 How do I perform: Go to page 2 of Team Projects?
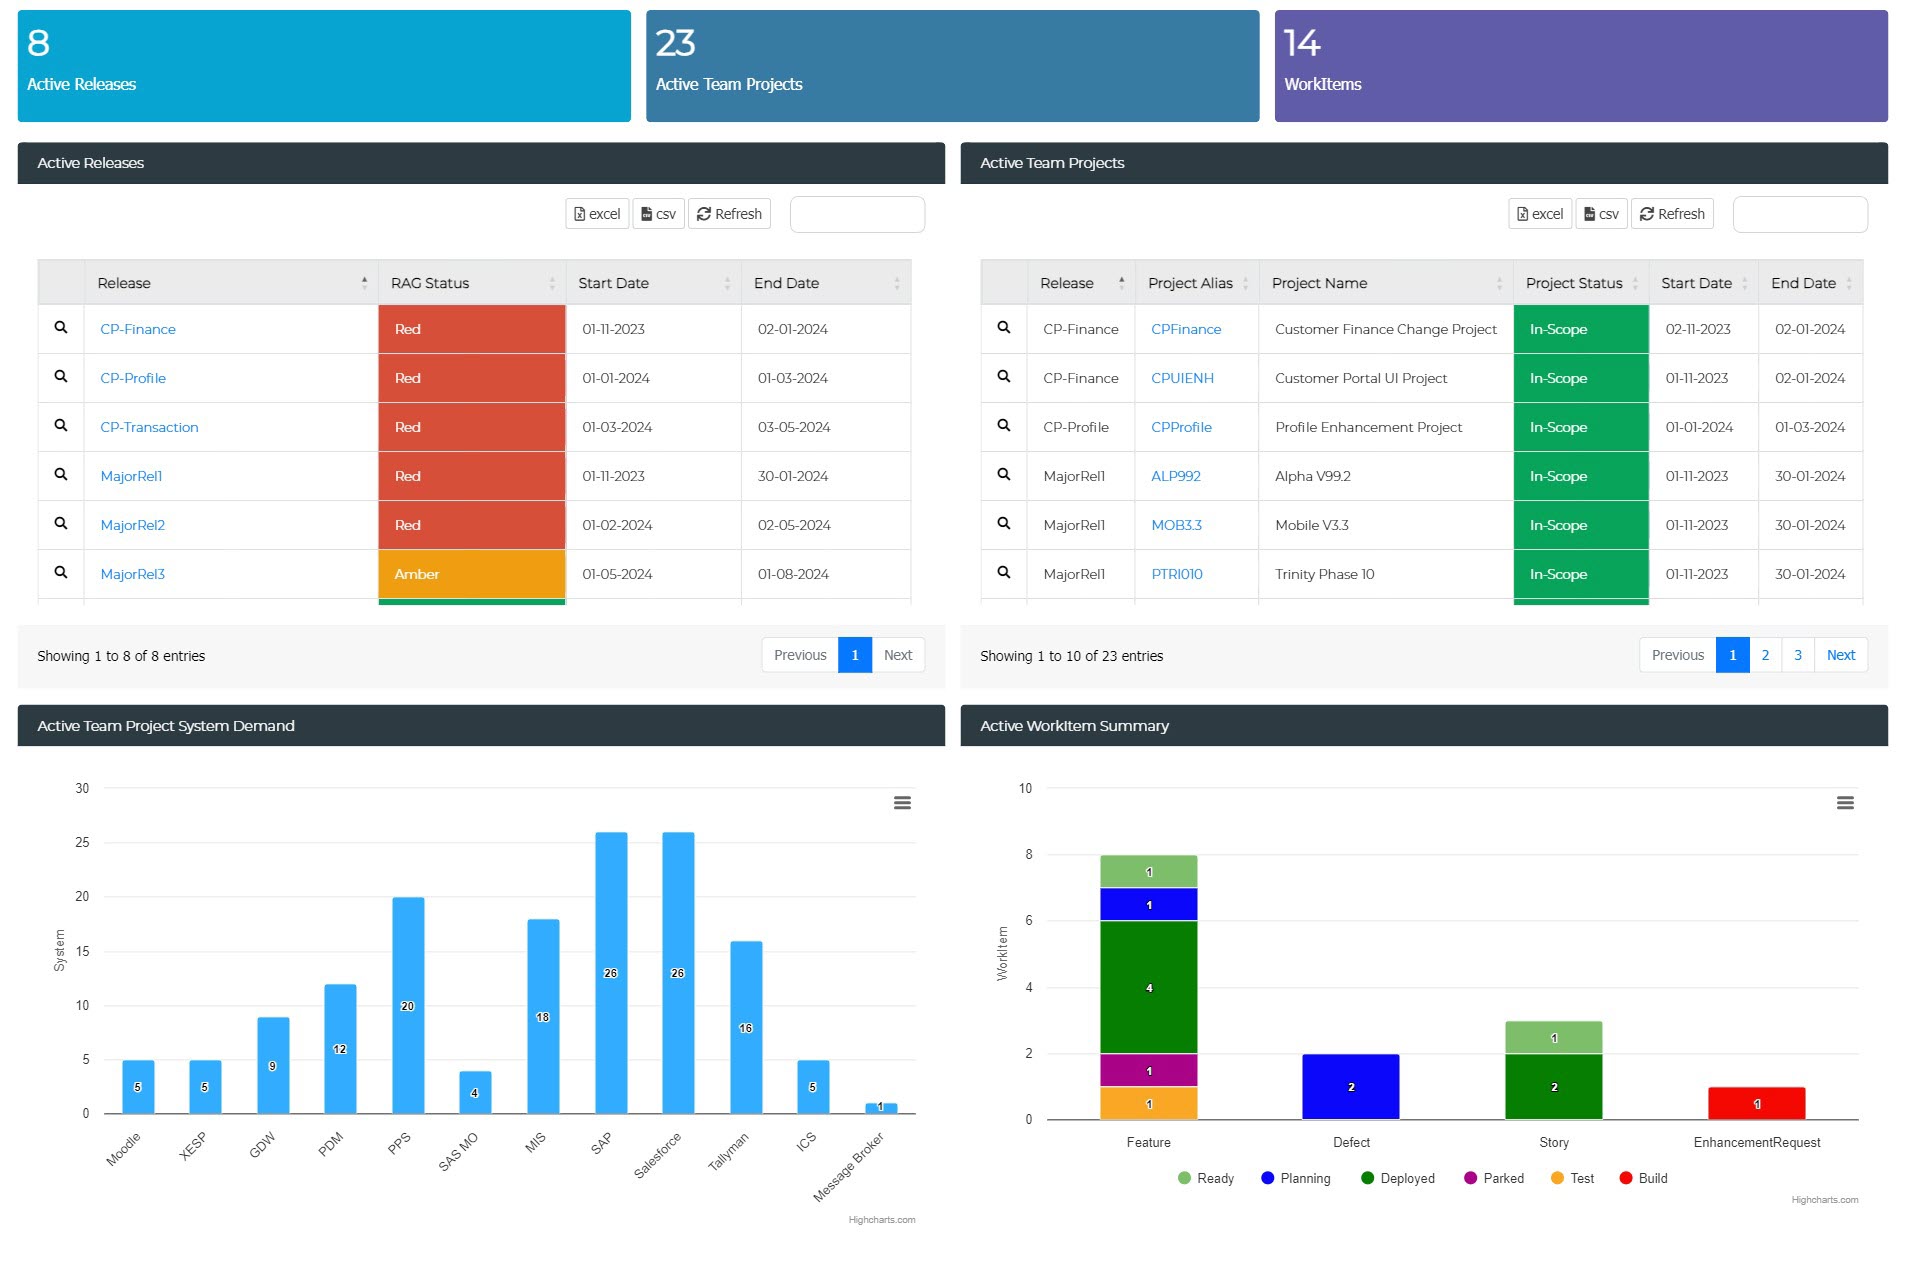tap(1765, 655)
